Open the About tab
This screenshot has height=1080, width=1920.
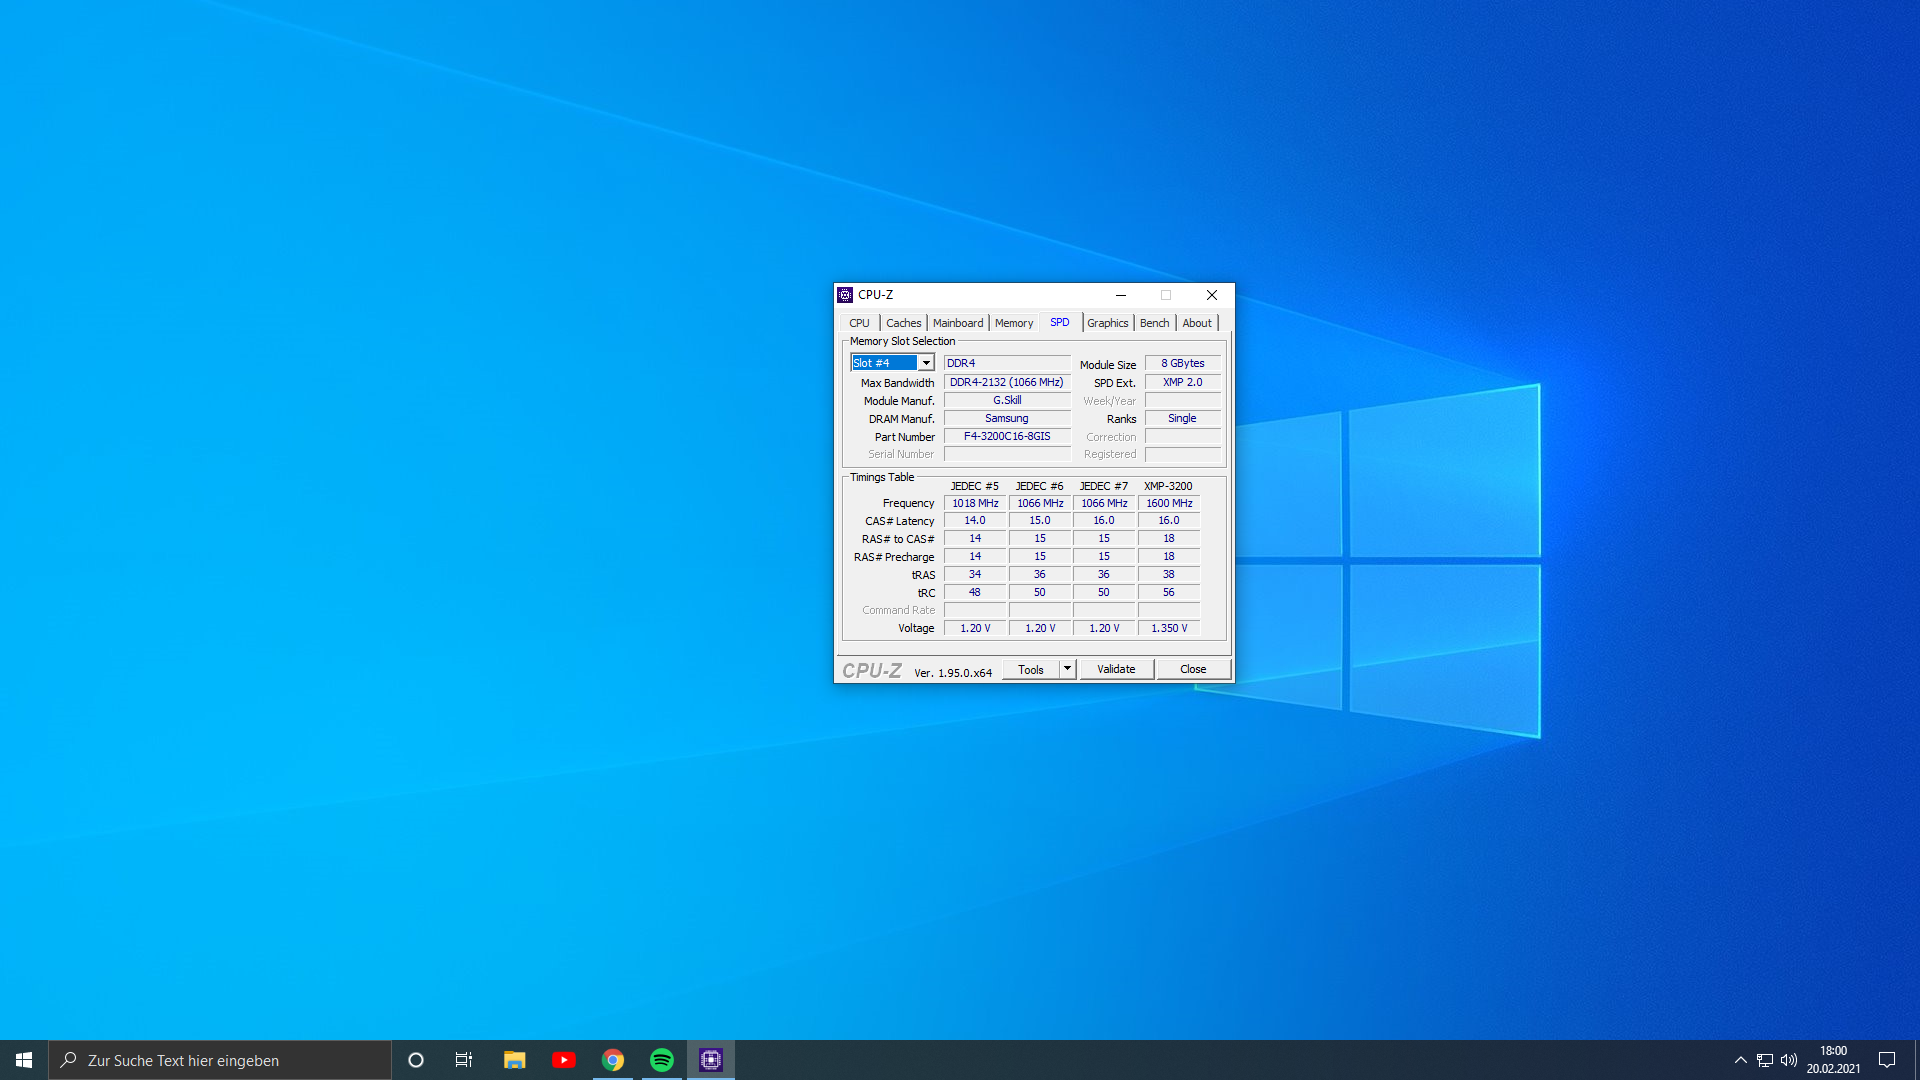[1197, 322]
